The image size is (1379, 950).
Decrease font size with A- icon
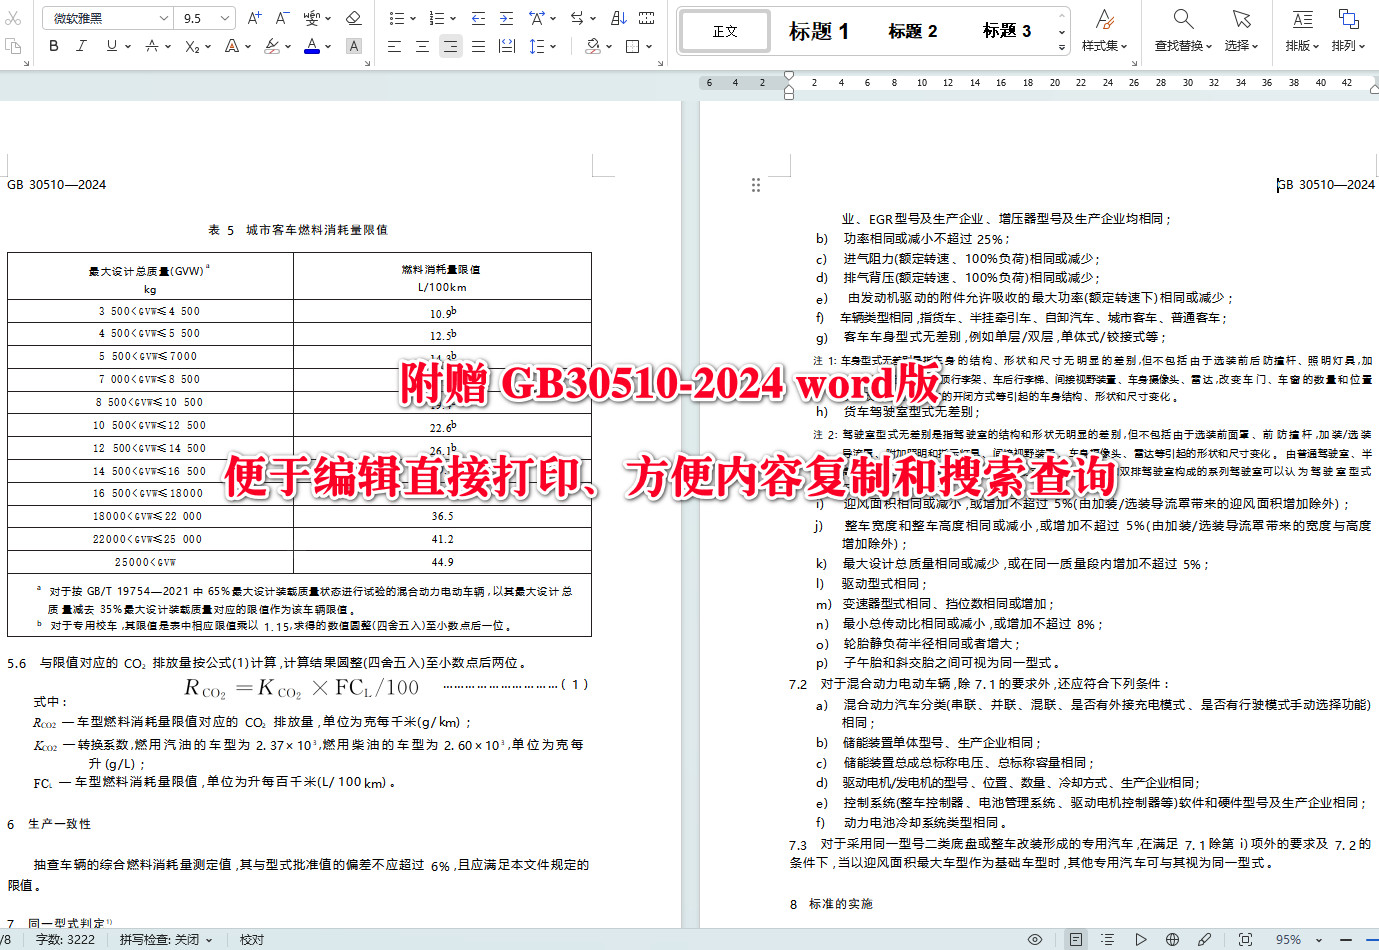point(282,18)
